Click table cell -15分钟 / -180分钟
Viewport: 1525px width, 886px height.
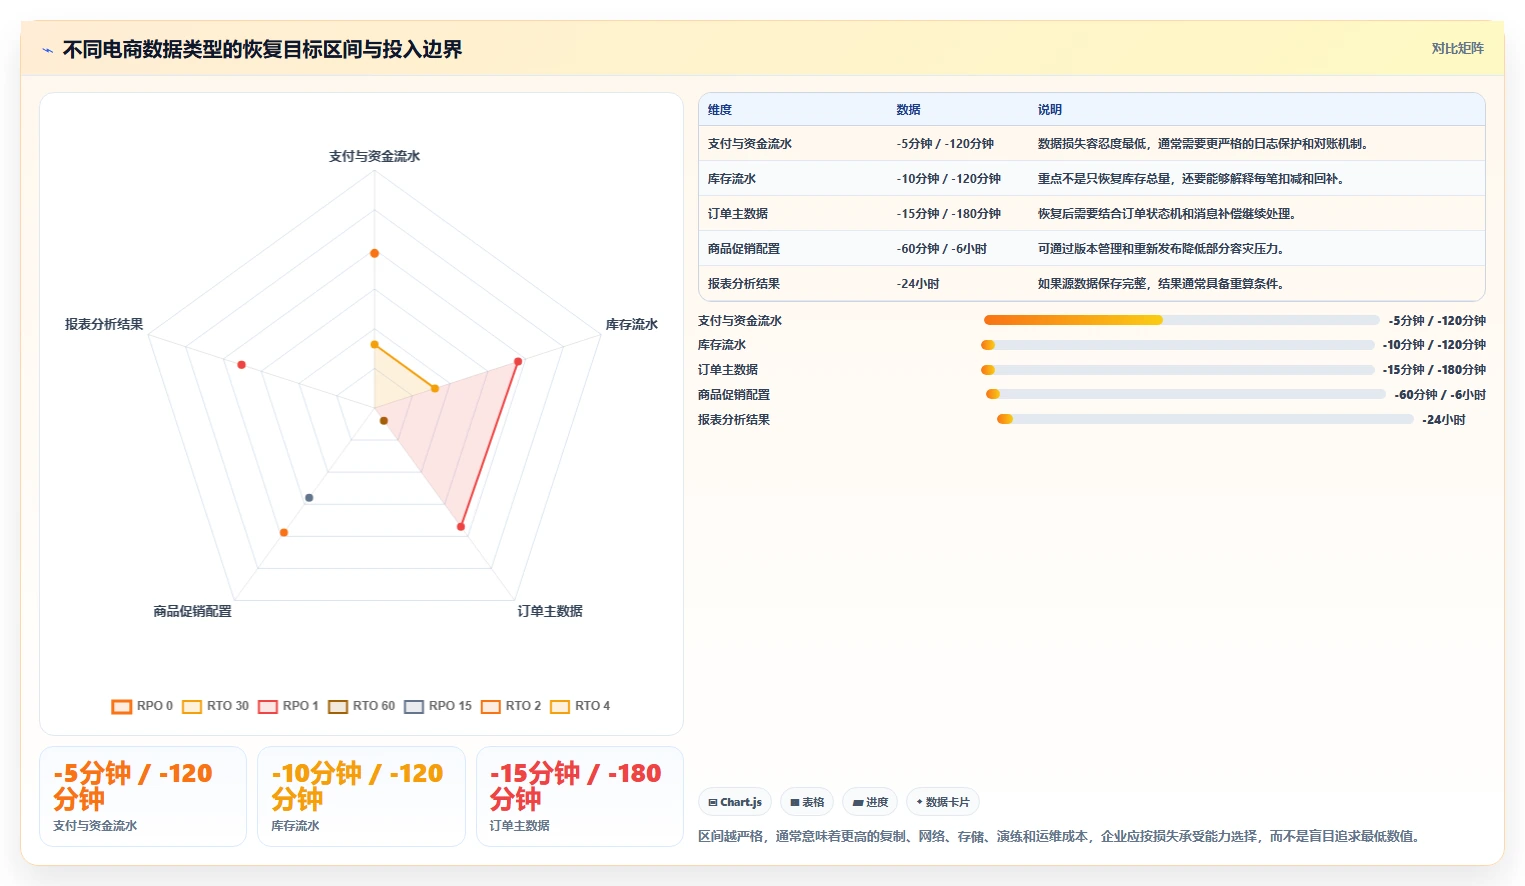[948, 214]
